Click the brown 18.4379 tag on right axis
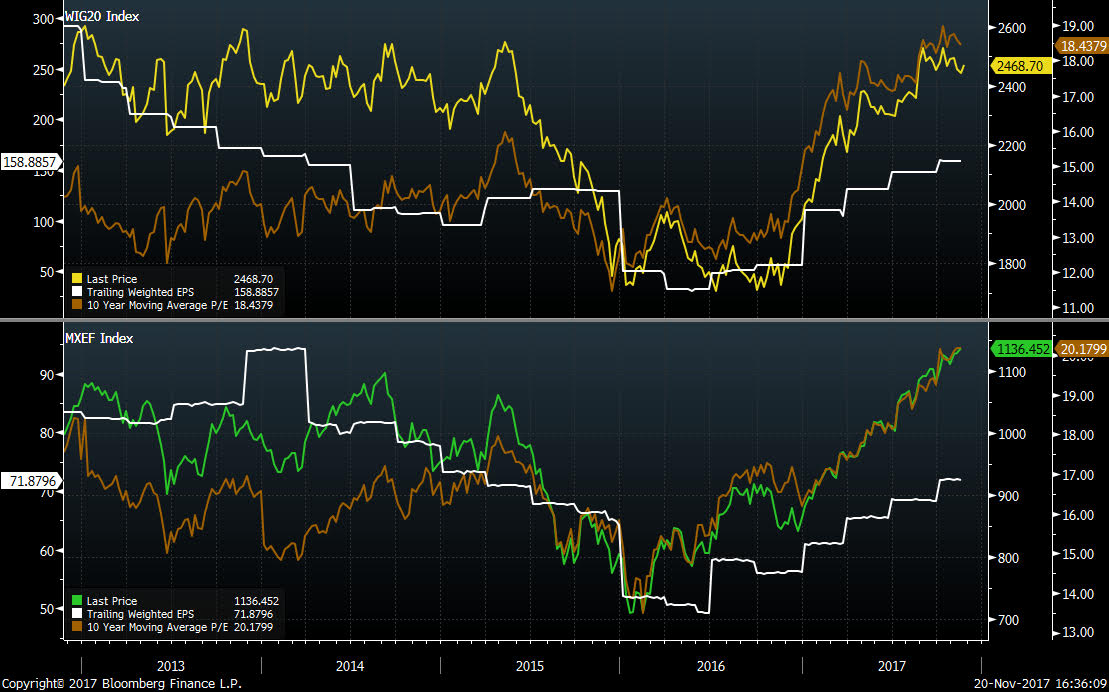Image resolution: width=1109 pixels, height=692 pixels. 1081,46
